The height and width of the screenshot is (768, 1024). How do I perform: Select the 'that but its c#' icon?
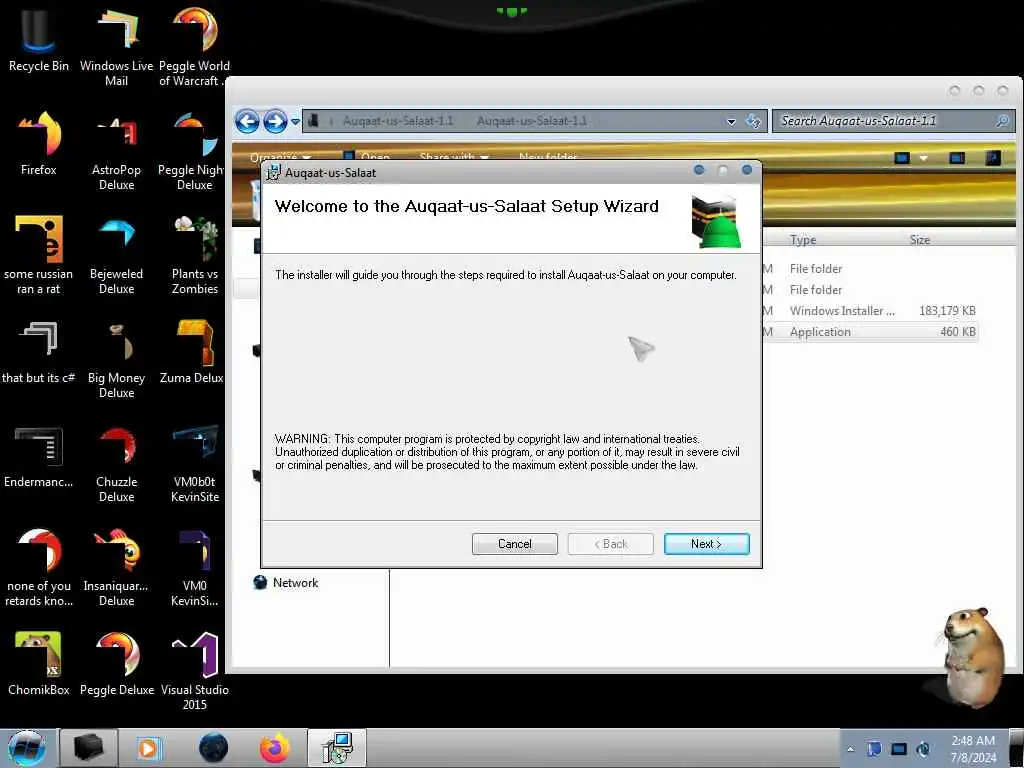pyautogui.click(x=39, y=351)
